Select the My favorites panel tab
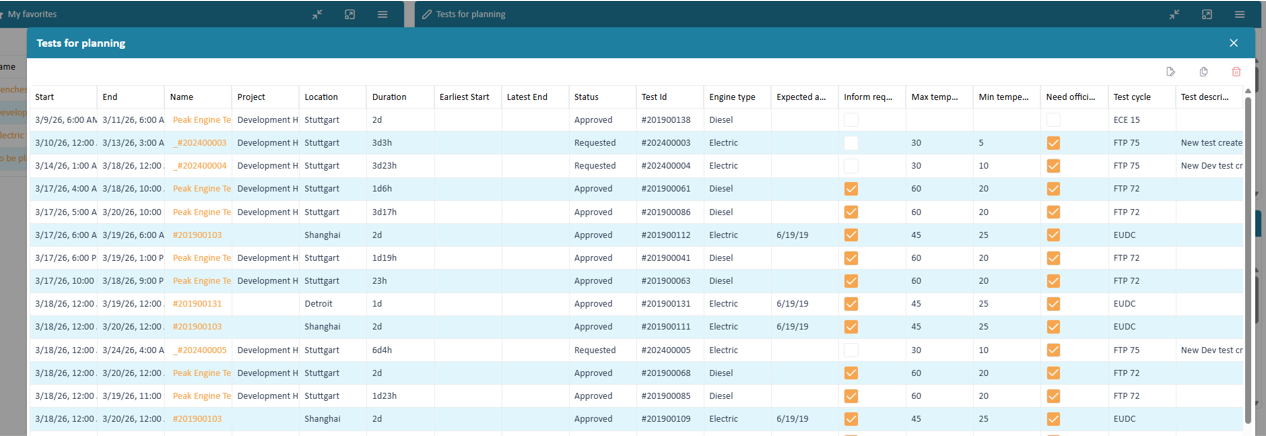1266x436 pixels. tap(32, 14)
